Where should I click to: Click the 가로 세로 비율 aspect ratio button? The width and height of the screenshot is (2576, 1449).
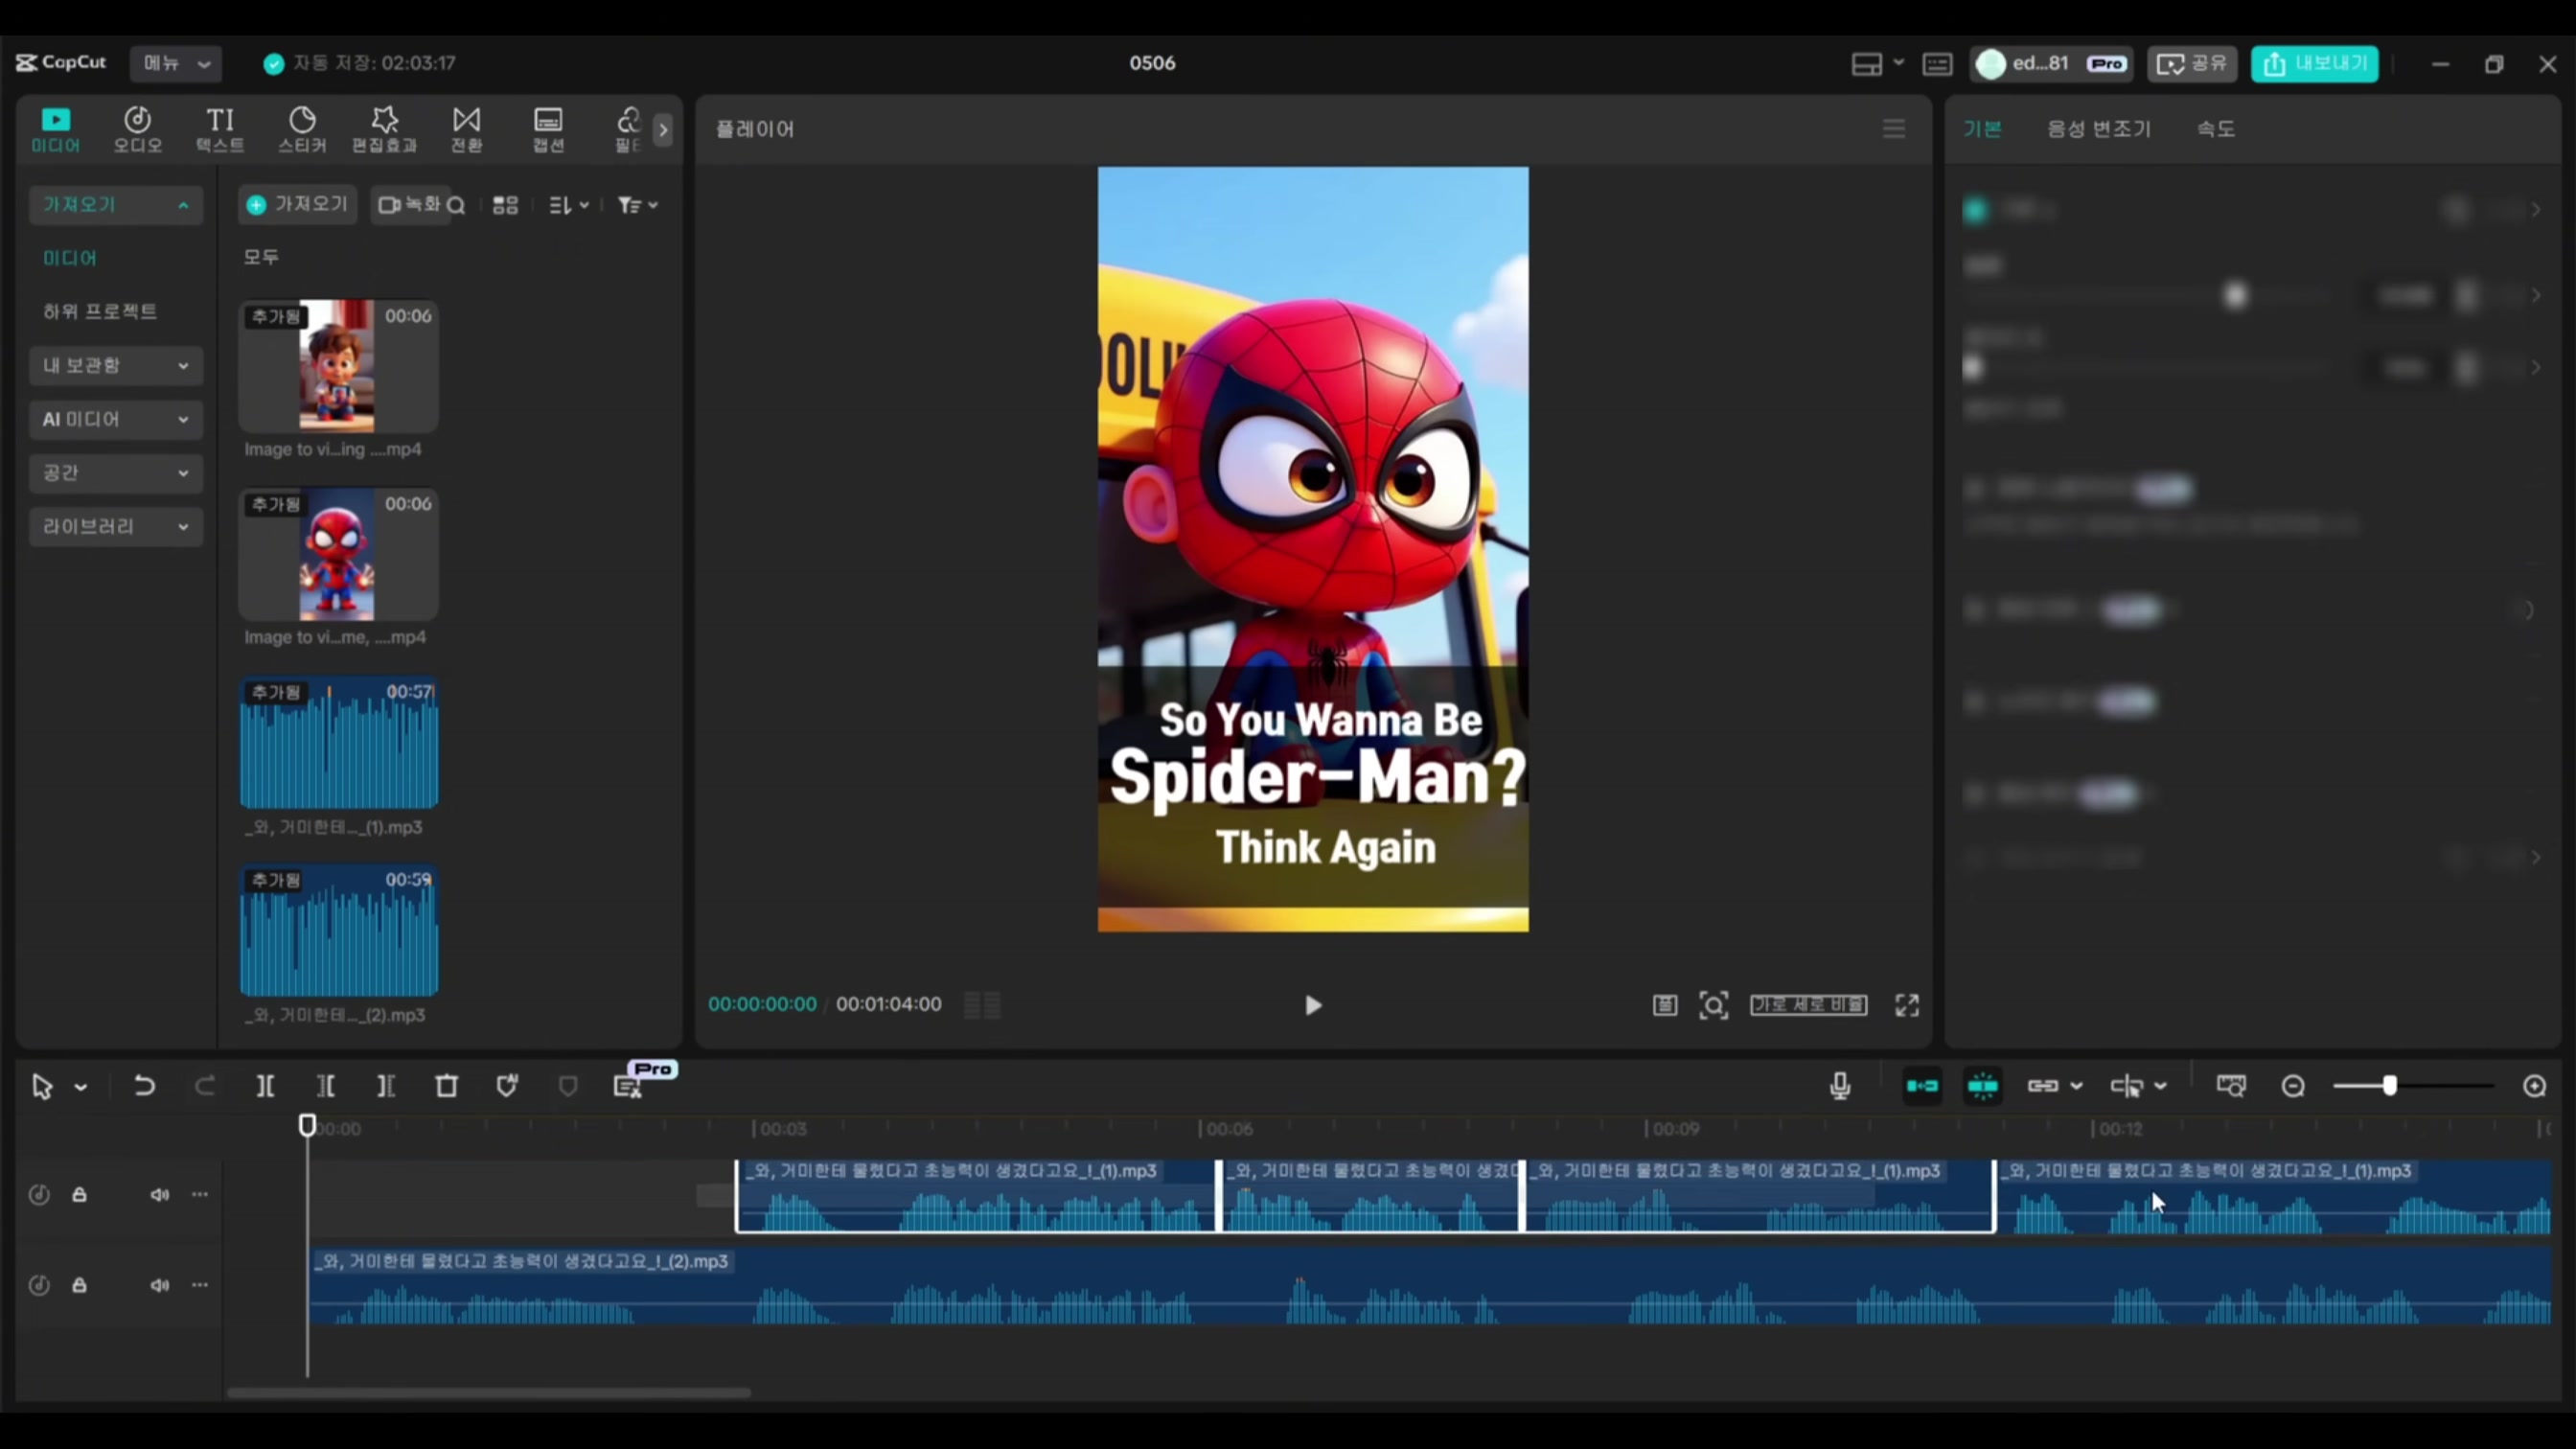[x=1808, y=1005]
